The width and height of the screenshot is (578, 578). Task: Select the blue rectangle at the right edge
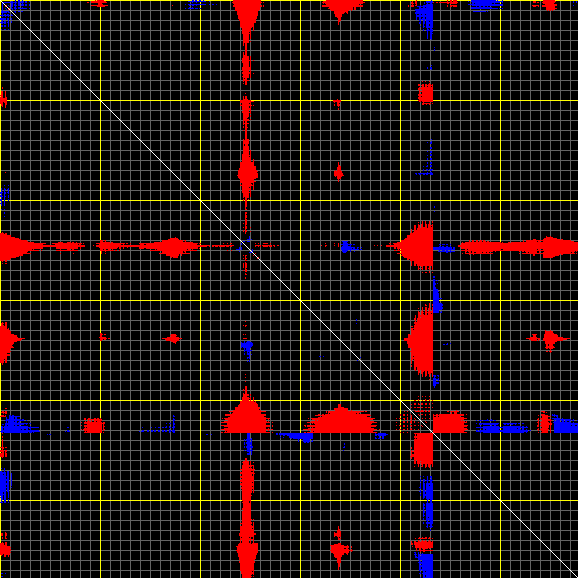[x=565, y=426]
